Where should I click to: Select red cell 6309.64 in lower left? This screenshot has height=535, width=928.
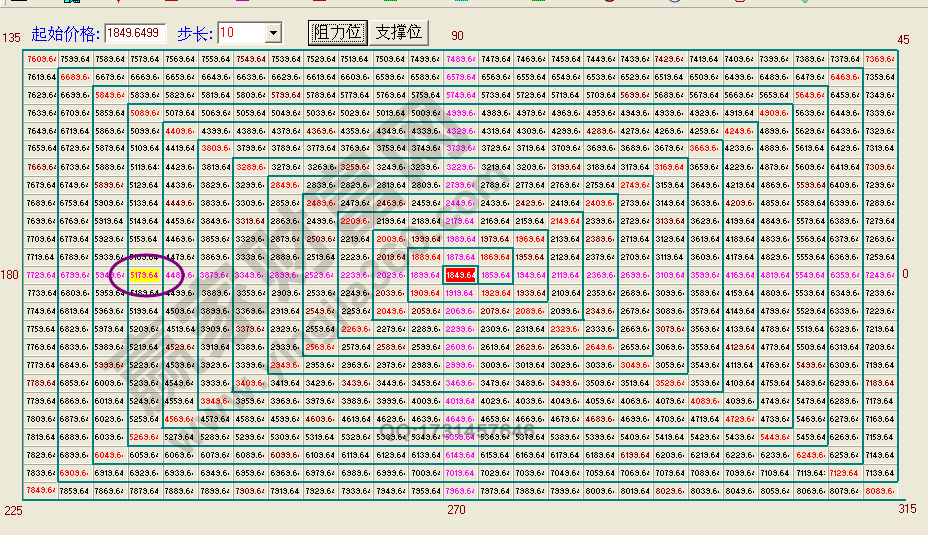tap(76, 472)
